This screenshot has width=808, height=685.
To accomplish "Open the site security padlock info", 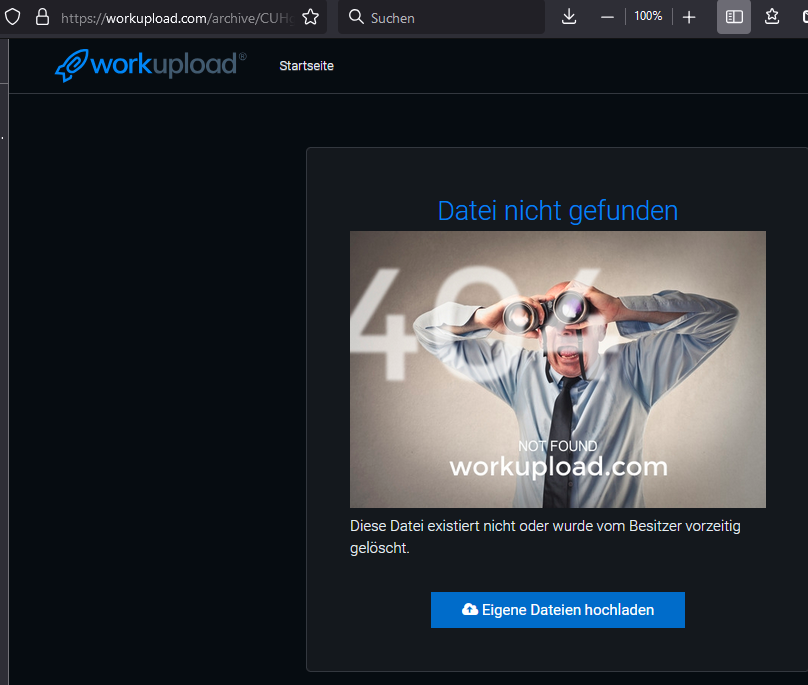I will [42, 17].
